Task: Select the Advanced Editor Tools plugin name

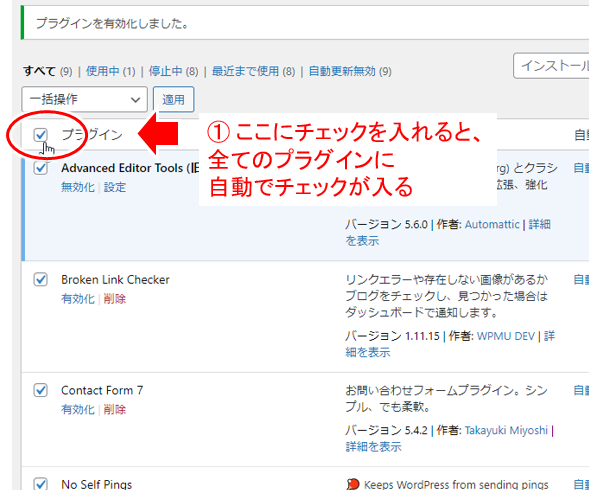Action: point(130,168)
